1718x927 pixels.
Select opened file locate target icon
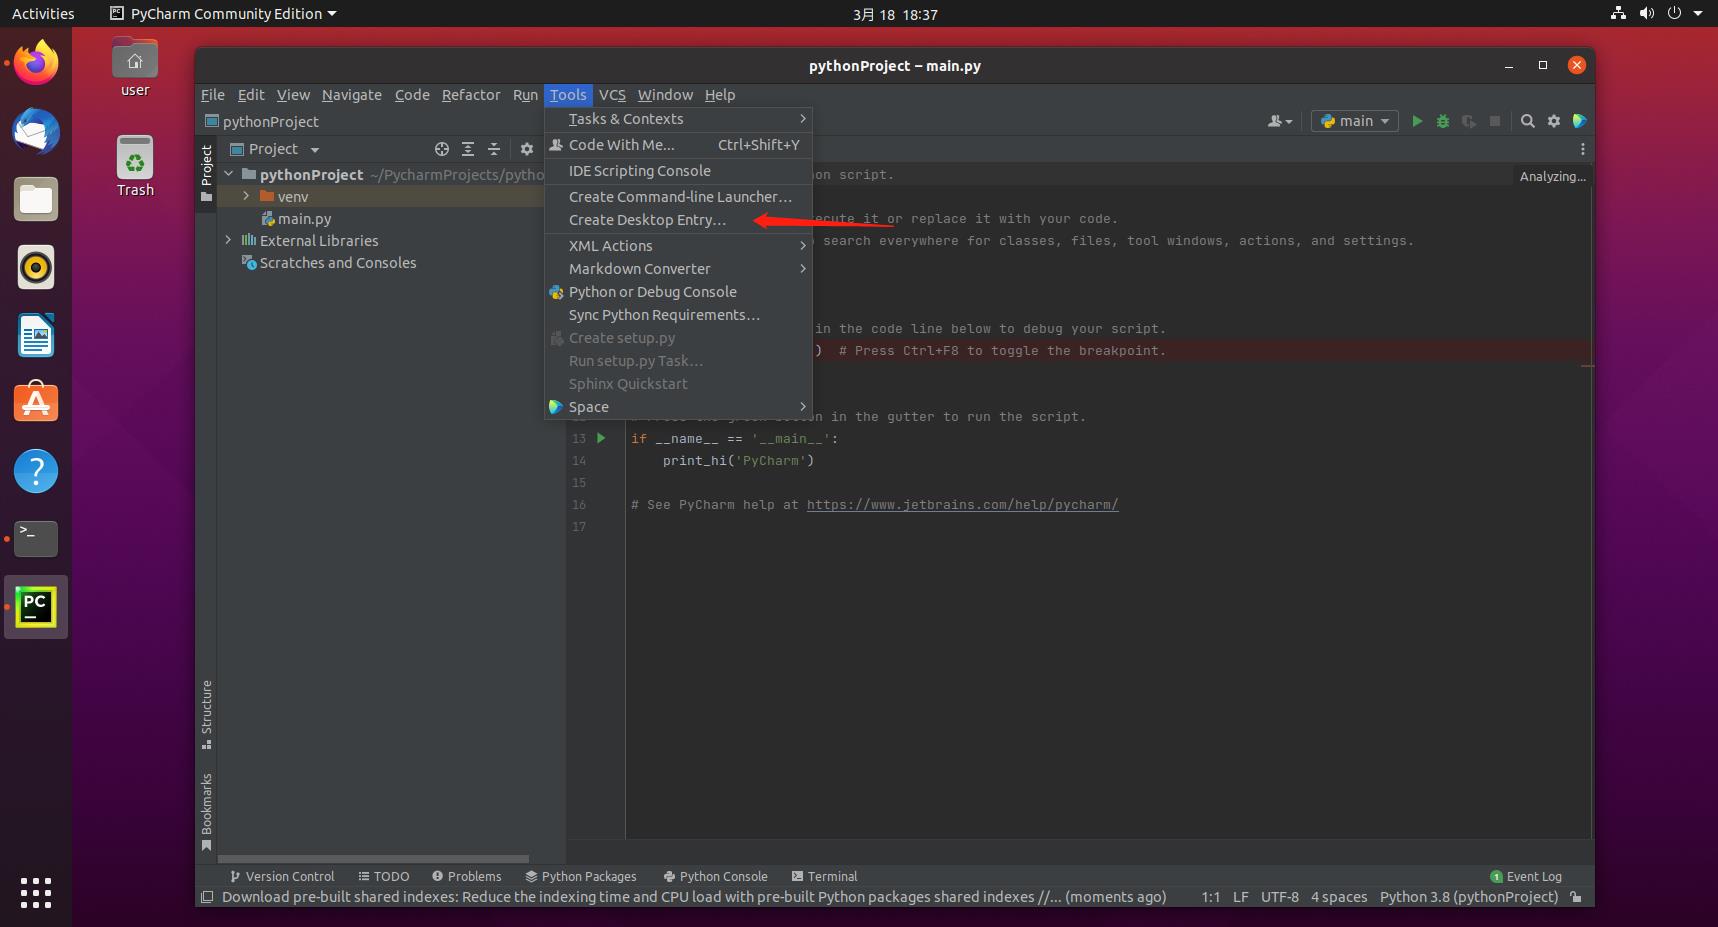441,149
